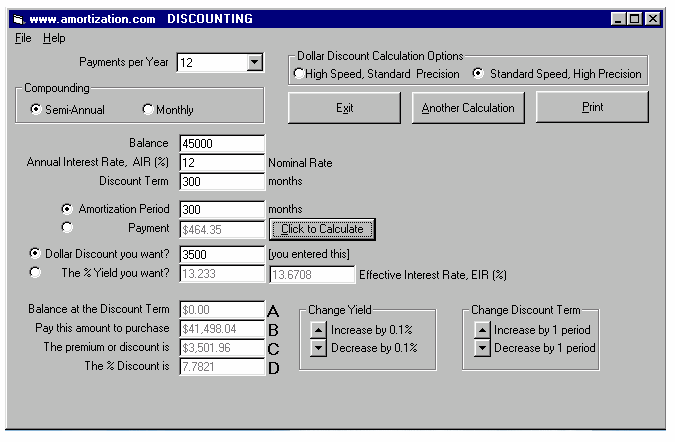Select the Semi-Annual compounding option
Screen dimensions: 675x442
[37, 110]
